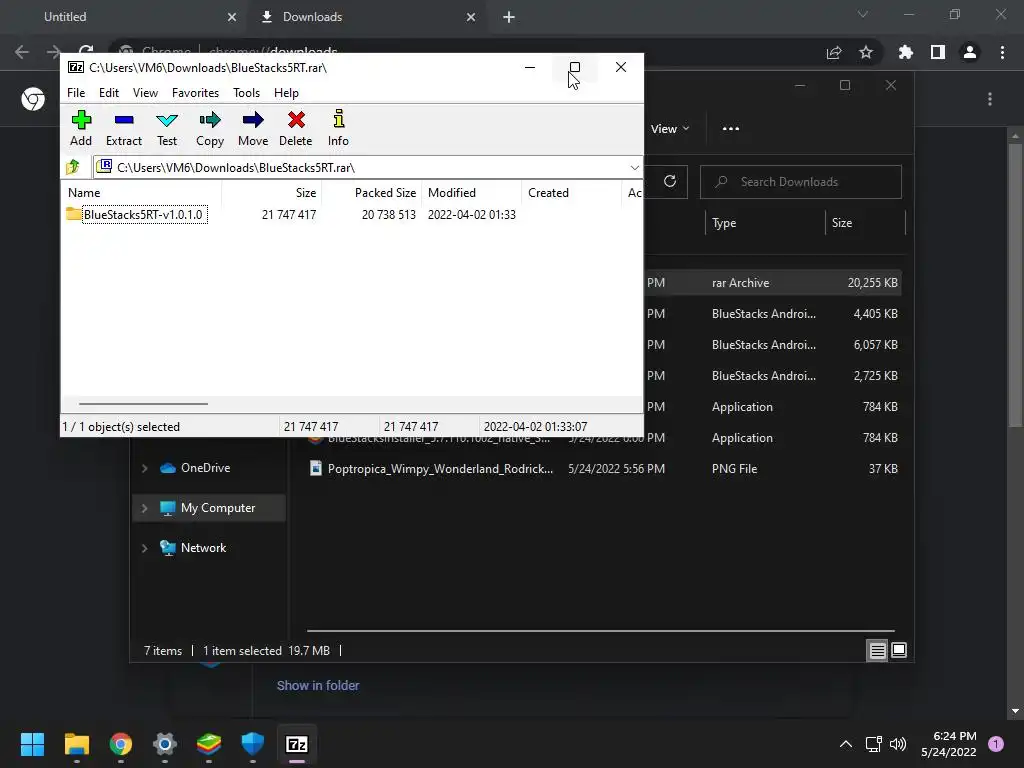This screenshot has width=1024, height=768.
Task: Select OneDrive in the navigation pane
Action: 205,468
